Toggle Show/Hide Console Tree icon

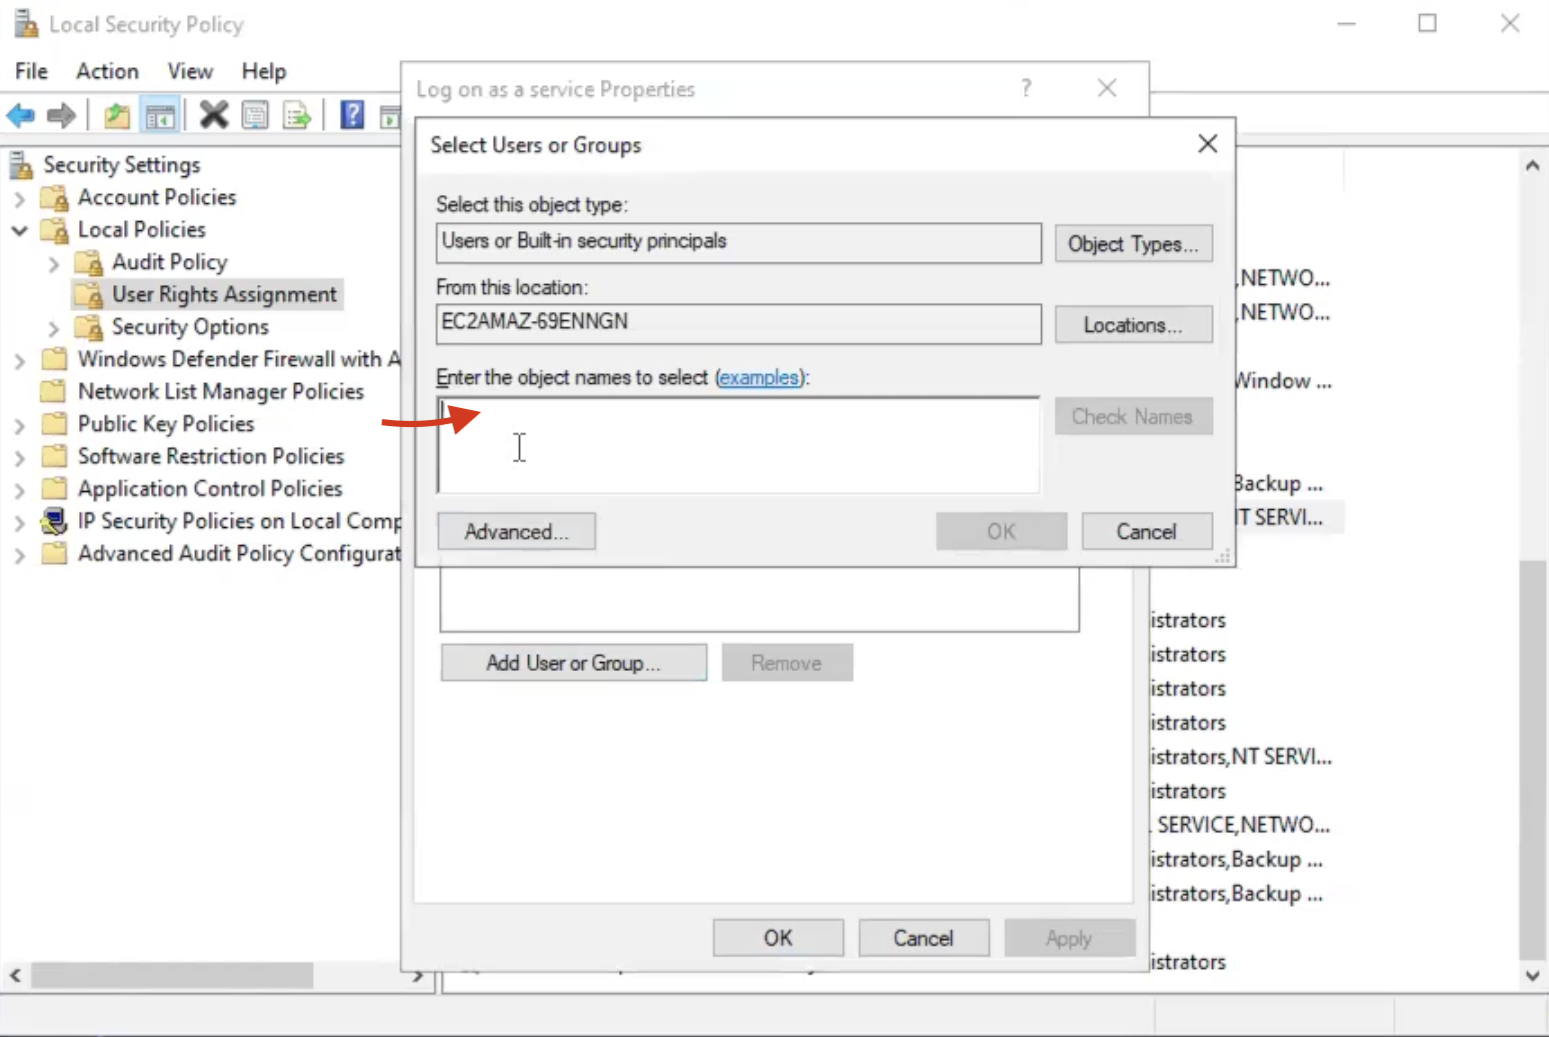tap(160, 116)
